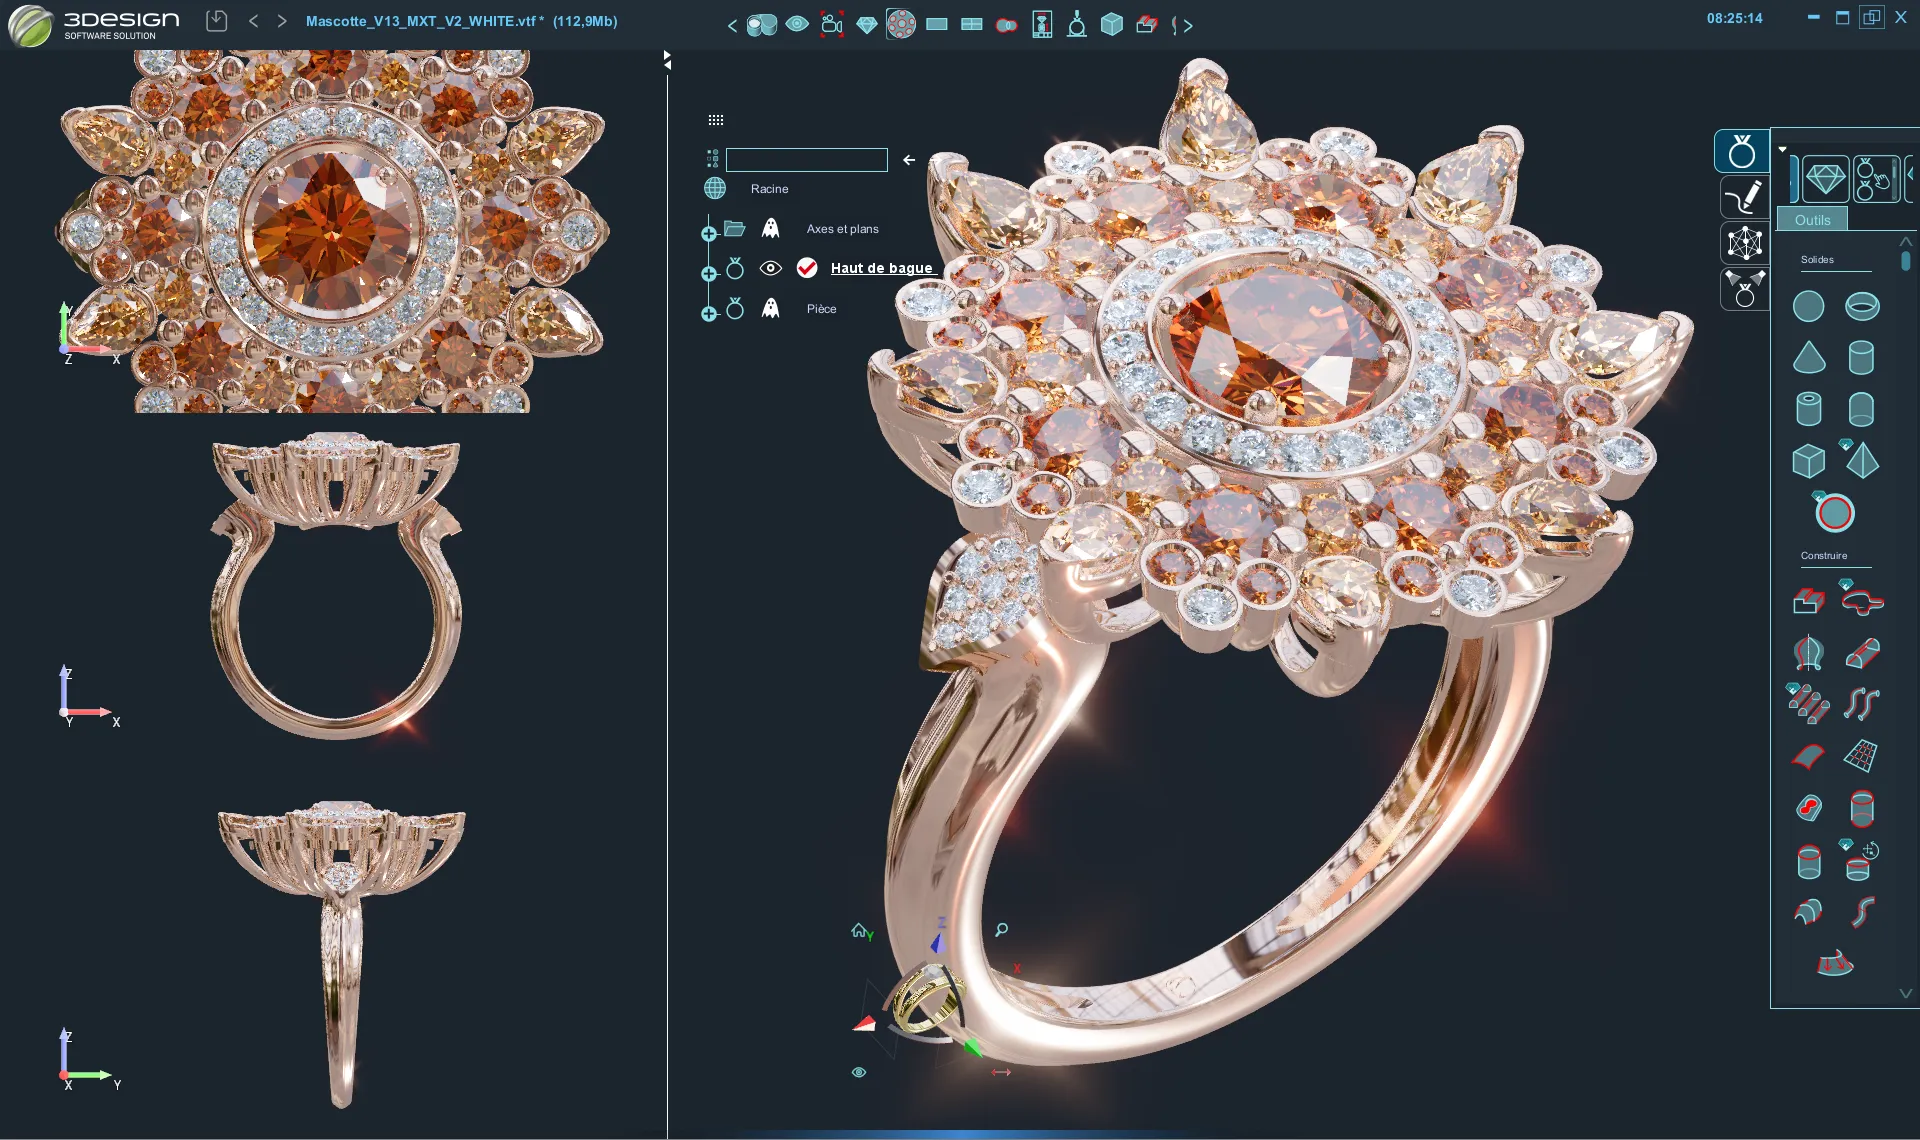Toggle the red checkmark on Haut de bague
This screenshot has width=1920, height=1140.
[807, 268]
